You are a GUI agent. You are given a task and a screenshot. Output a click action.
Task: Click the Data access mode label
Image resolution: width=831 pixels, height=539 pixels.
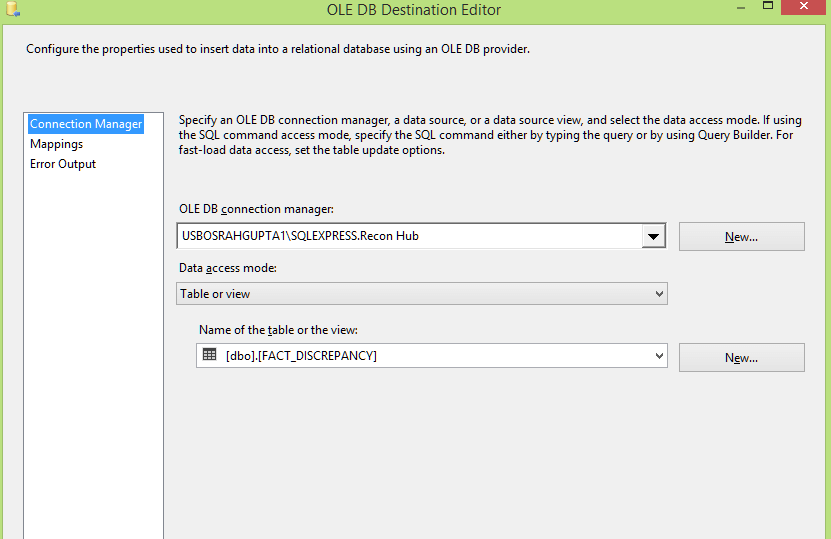tap(228, 268)
